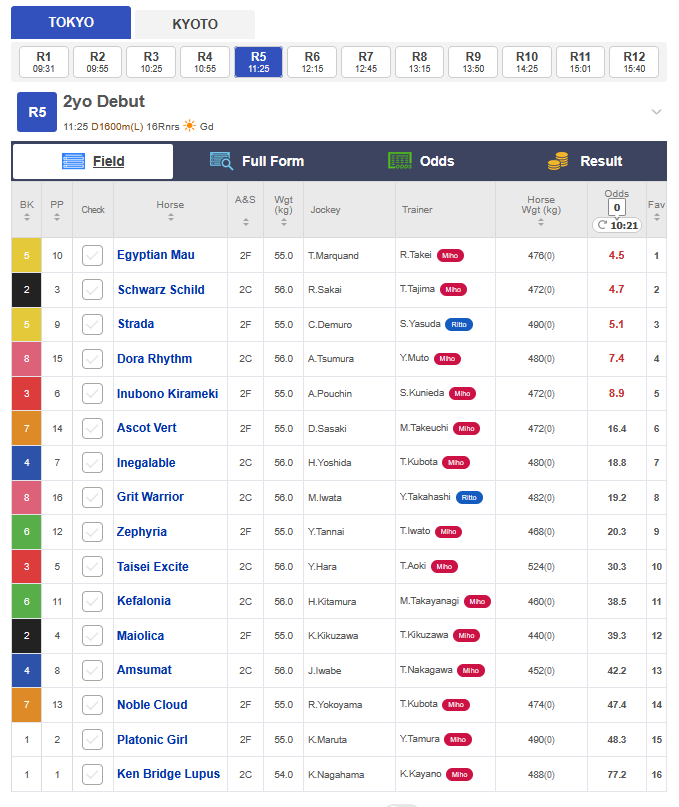Click the odds count box showing 0
679x807 pixels.
(617, 207)
